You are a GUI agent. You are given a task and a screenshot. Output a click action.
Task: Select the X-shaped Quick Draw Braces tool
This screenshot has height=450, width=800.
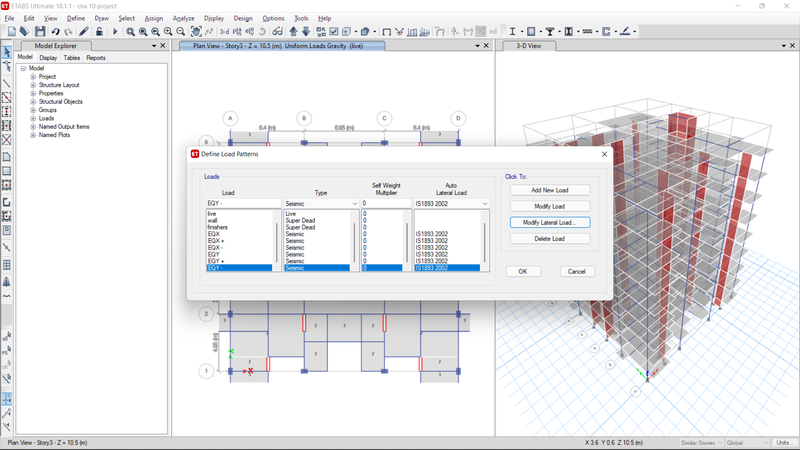pyautogui.click(x=7, y=139)
